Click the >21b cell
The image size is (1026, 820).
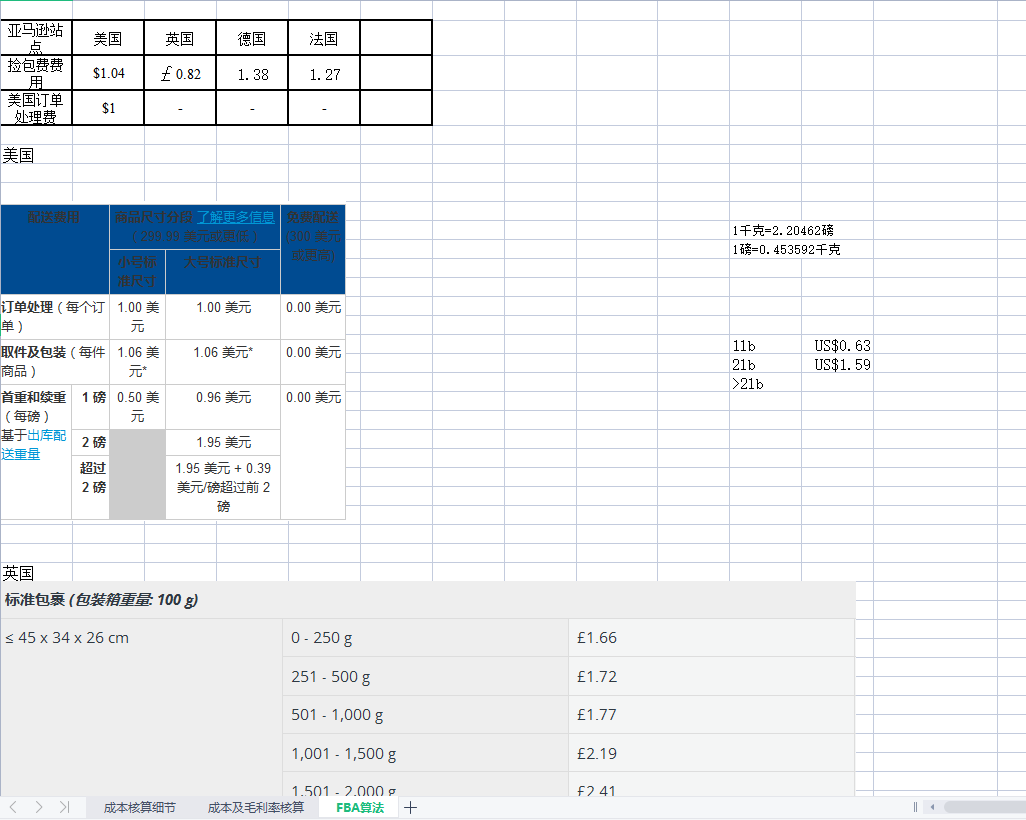coord(766,383)
